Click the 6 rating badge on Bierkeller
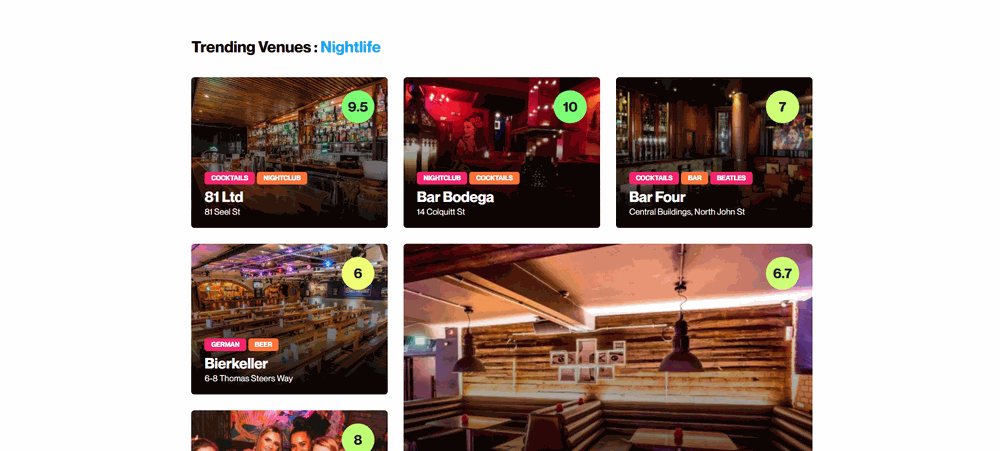The width and height of the screenshot is (1000, 451). tap(358, 274)
